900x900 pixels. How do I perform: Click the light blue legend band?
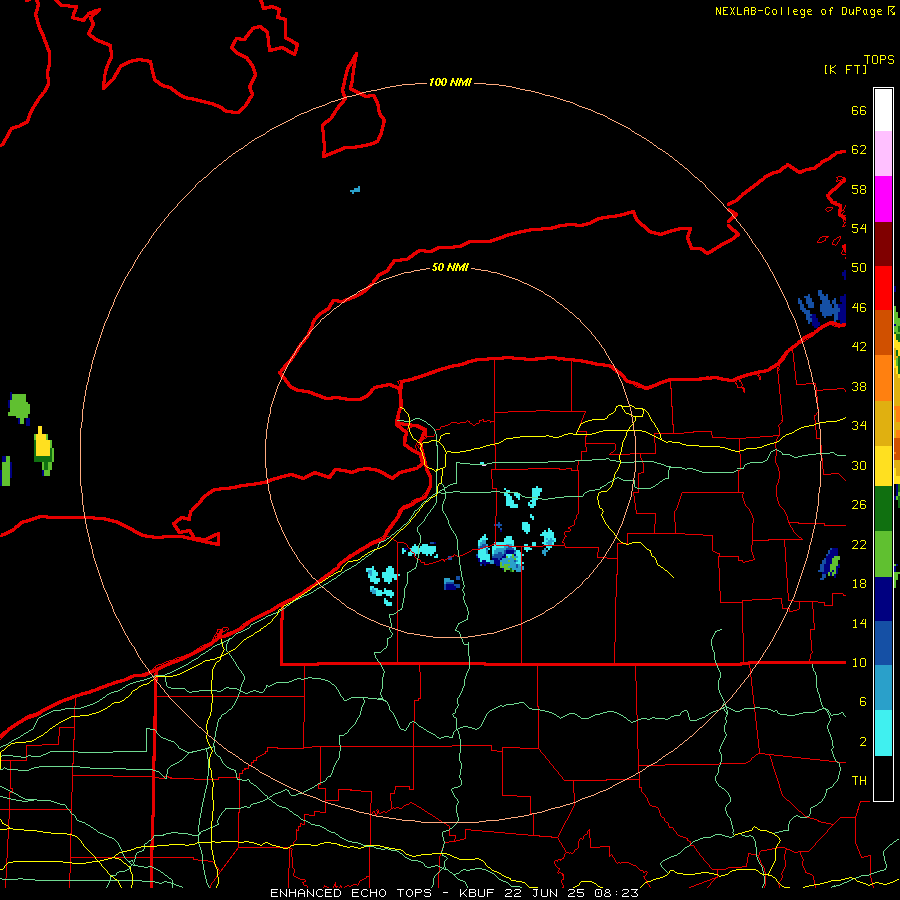coord(883,687)
